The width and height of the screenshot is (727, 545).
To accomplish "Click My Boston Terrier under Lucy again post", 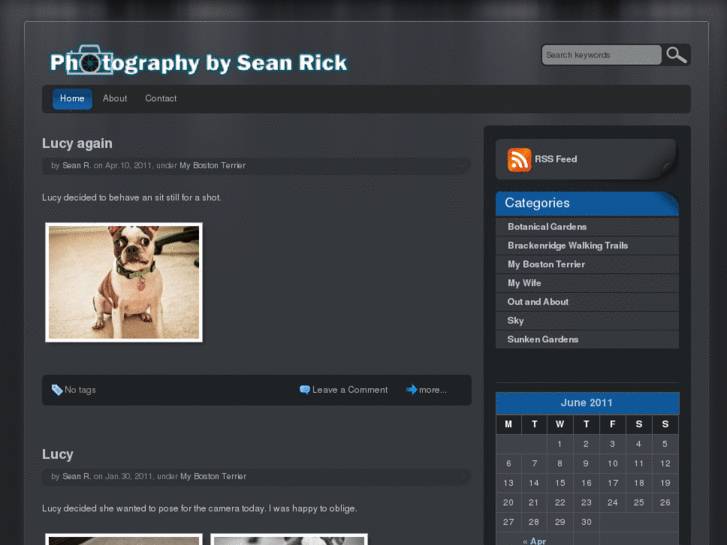I will (x=212, y=166).
